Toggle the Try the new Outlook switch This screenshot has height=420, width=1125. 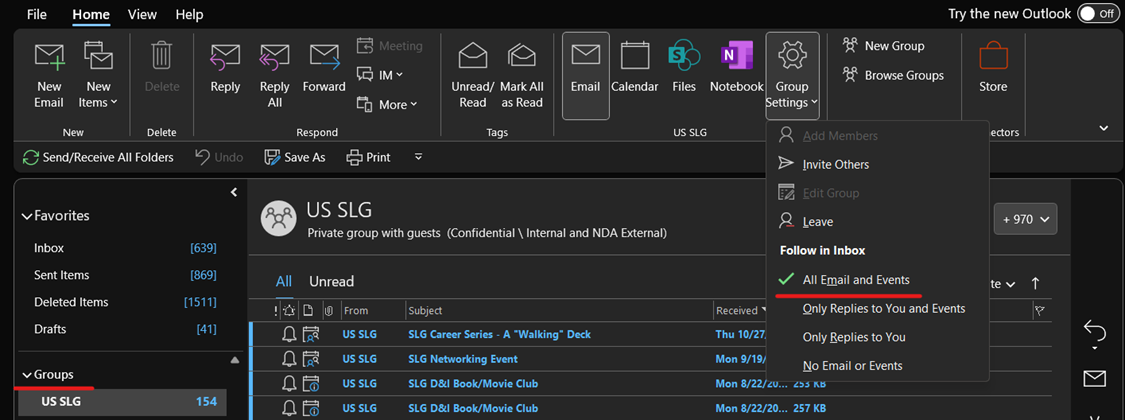coord(1098,14)
